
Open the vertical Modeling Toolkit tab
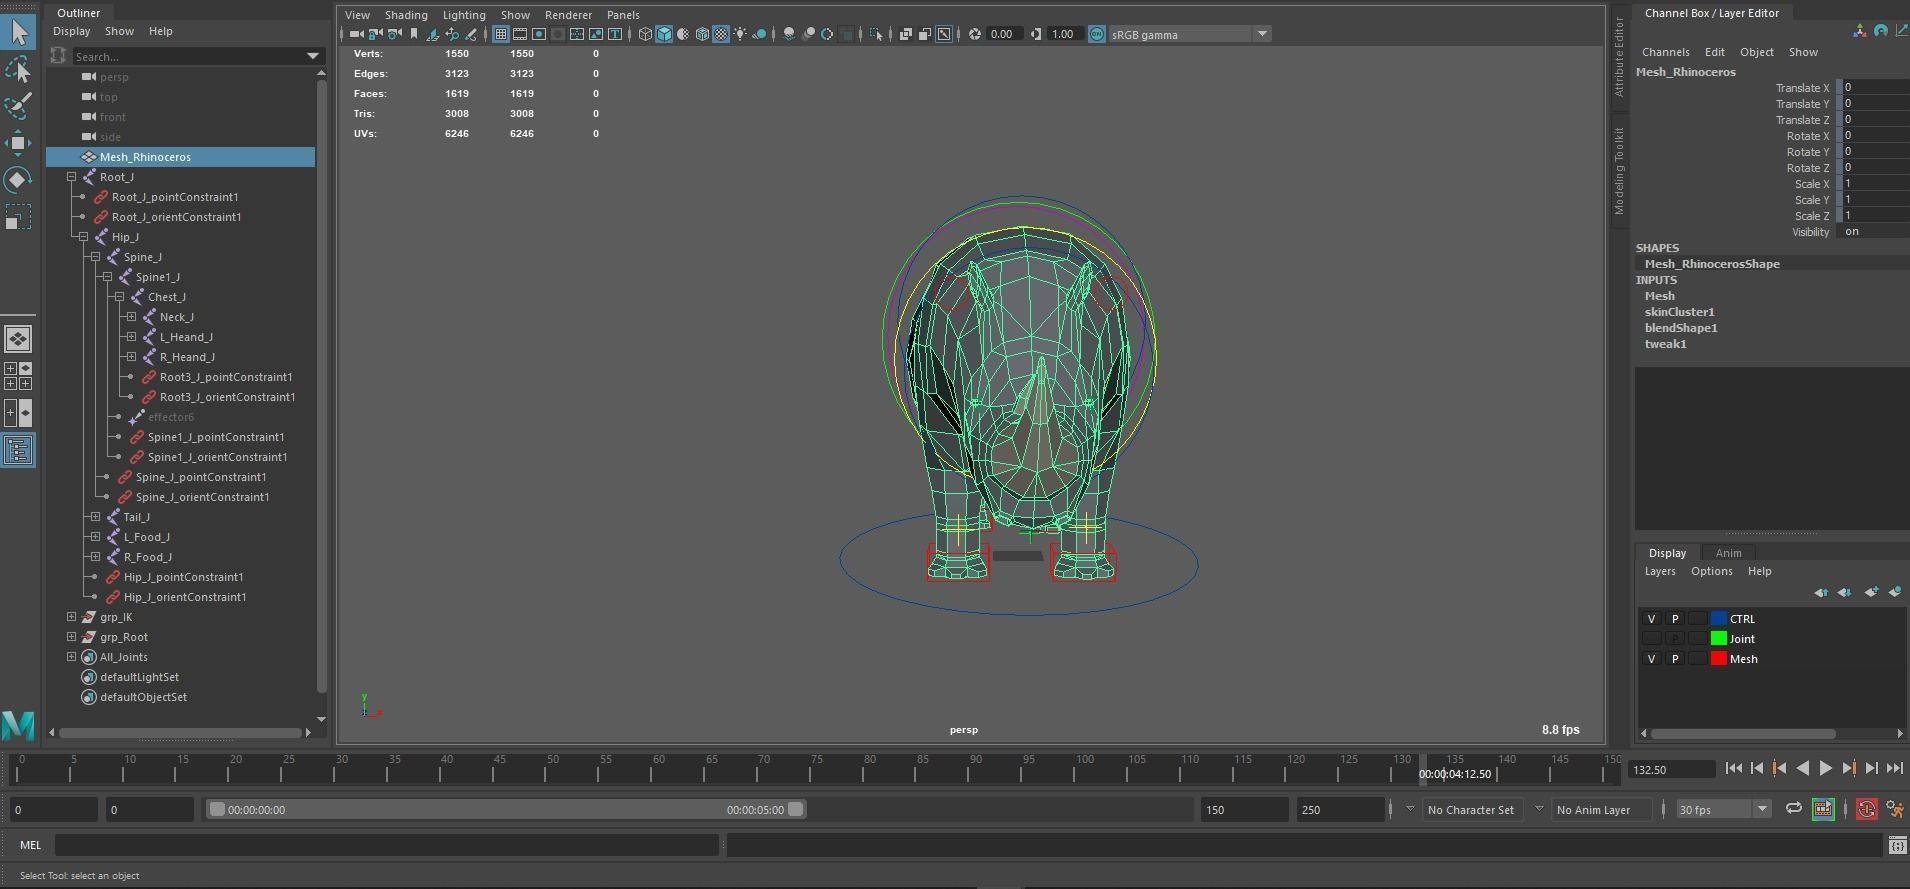point(1619,170)
